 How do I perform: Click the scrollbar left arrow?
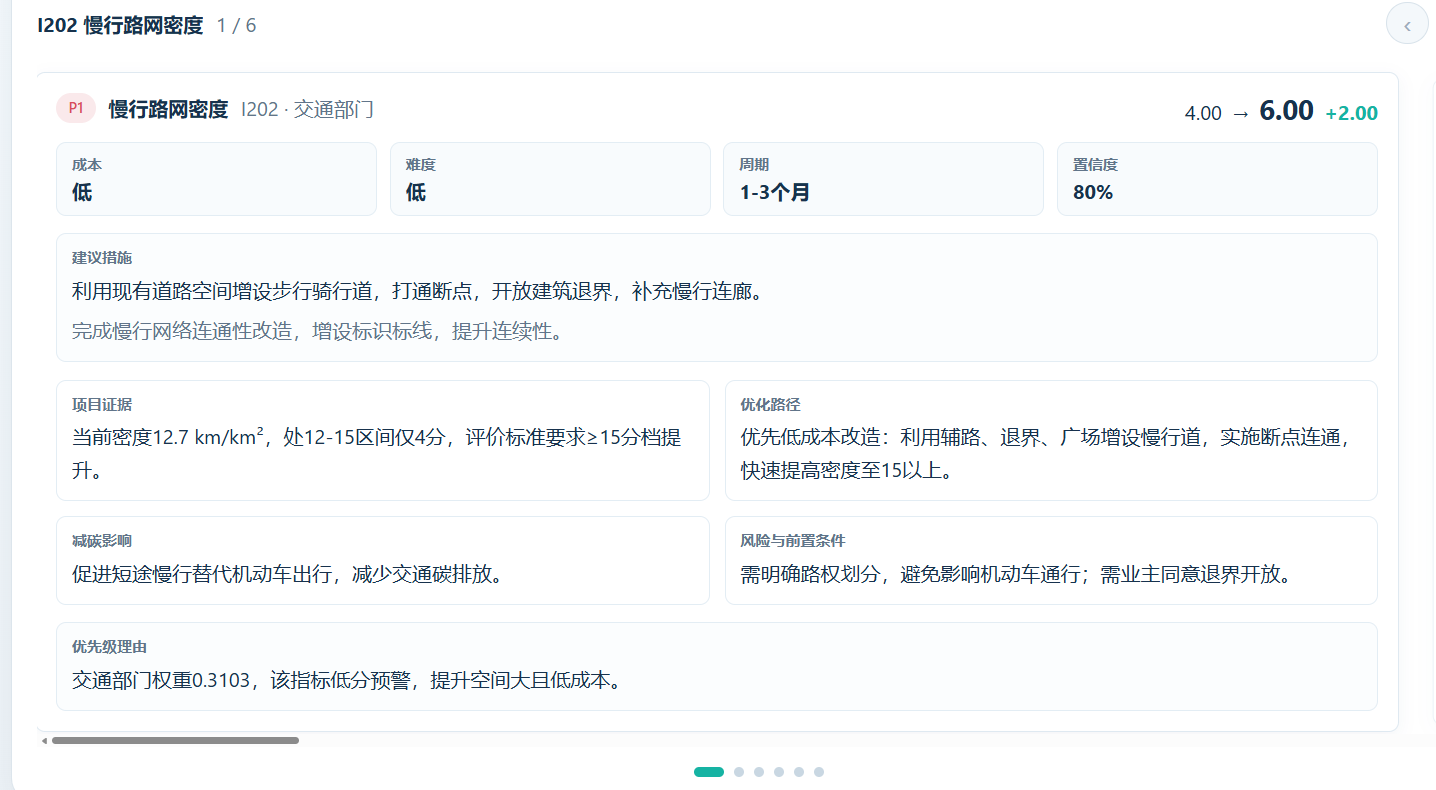click(x=44, y=741)
